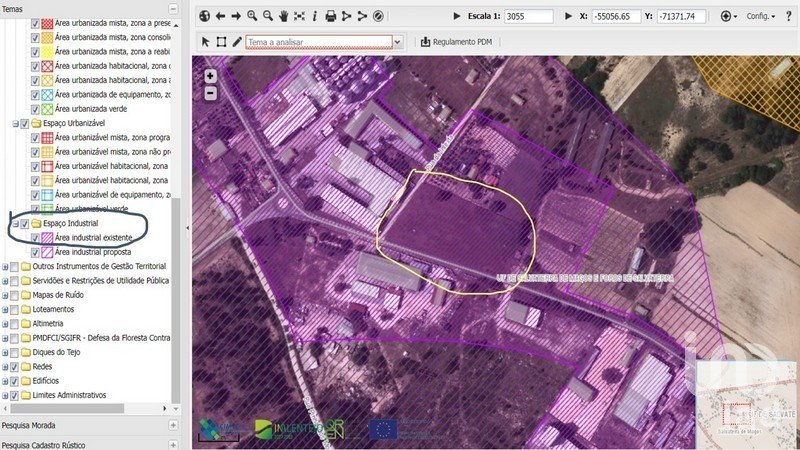Select the pencil draw tool
This screenshot has height=450, width=800.
(x=237, y=42)
